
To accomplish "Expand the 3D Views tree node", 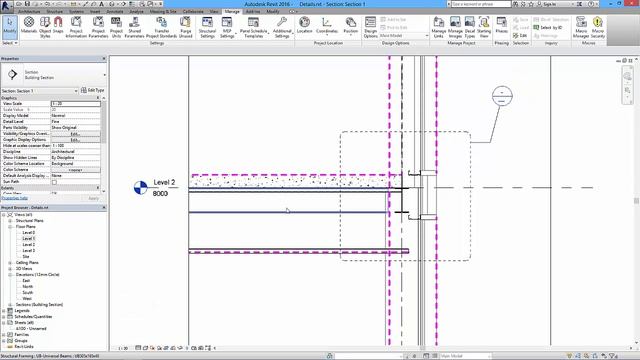I will click(10, 269).
